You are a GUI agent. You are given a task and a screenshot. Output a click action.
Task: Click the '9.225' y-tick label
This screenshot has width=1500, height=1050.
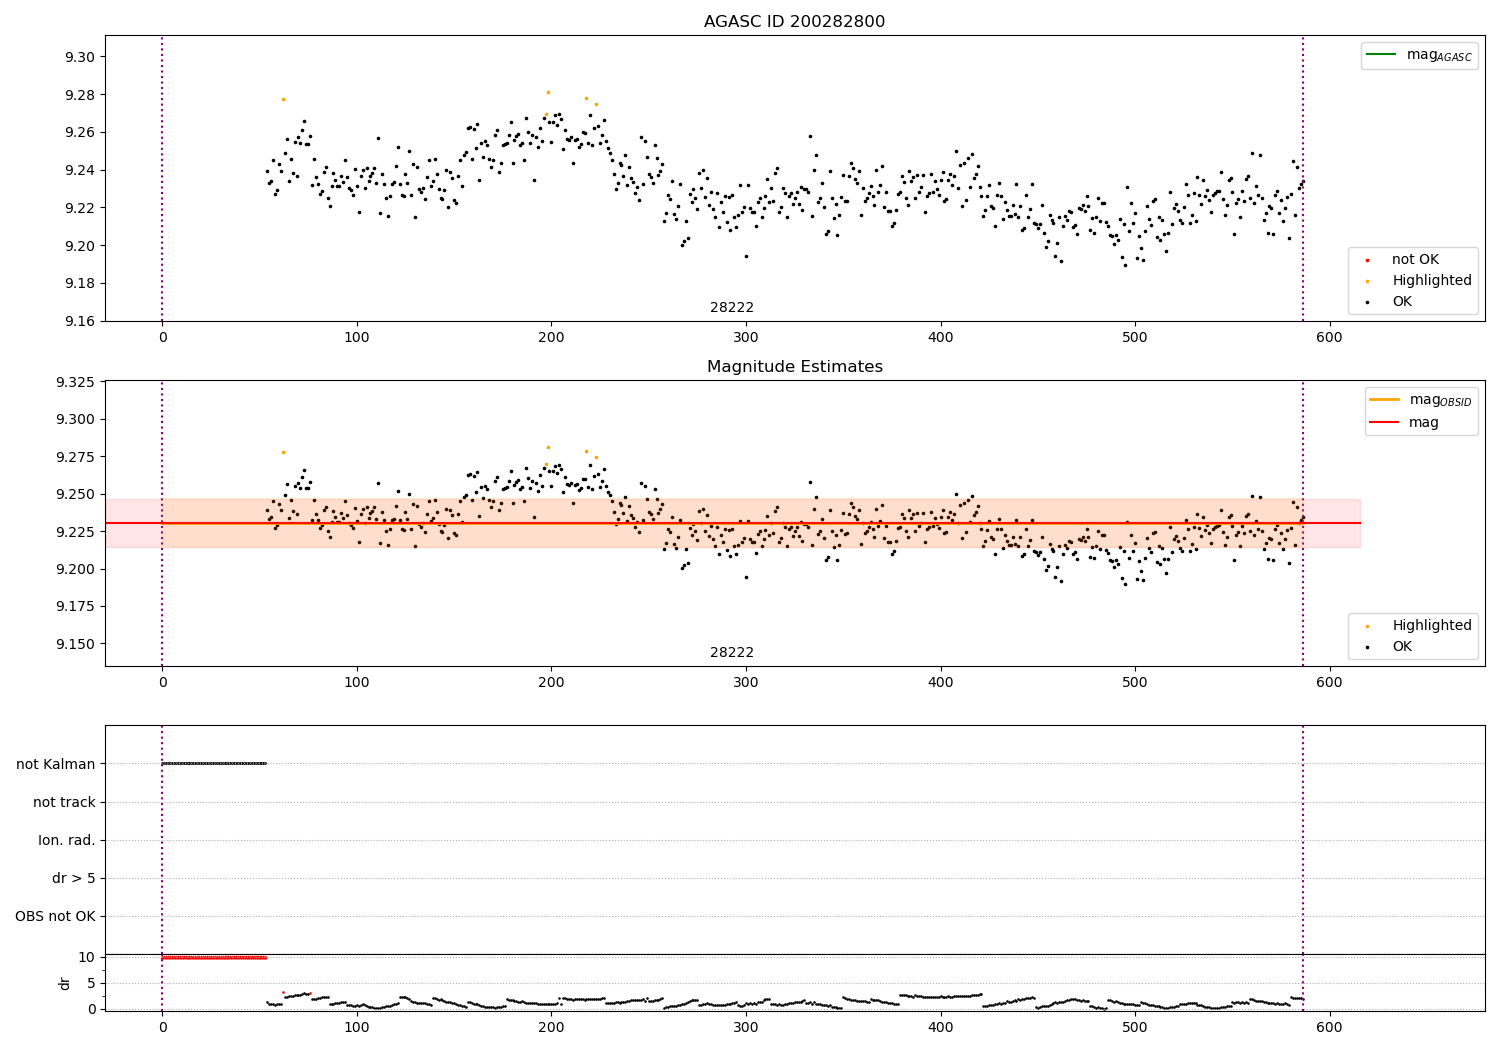click(75, 532)
